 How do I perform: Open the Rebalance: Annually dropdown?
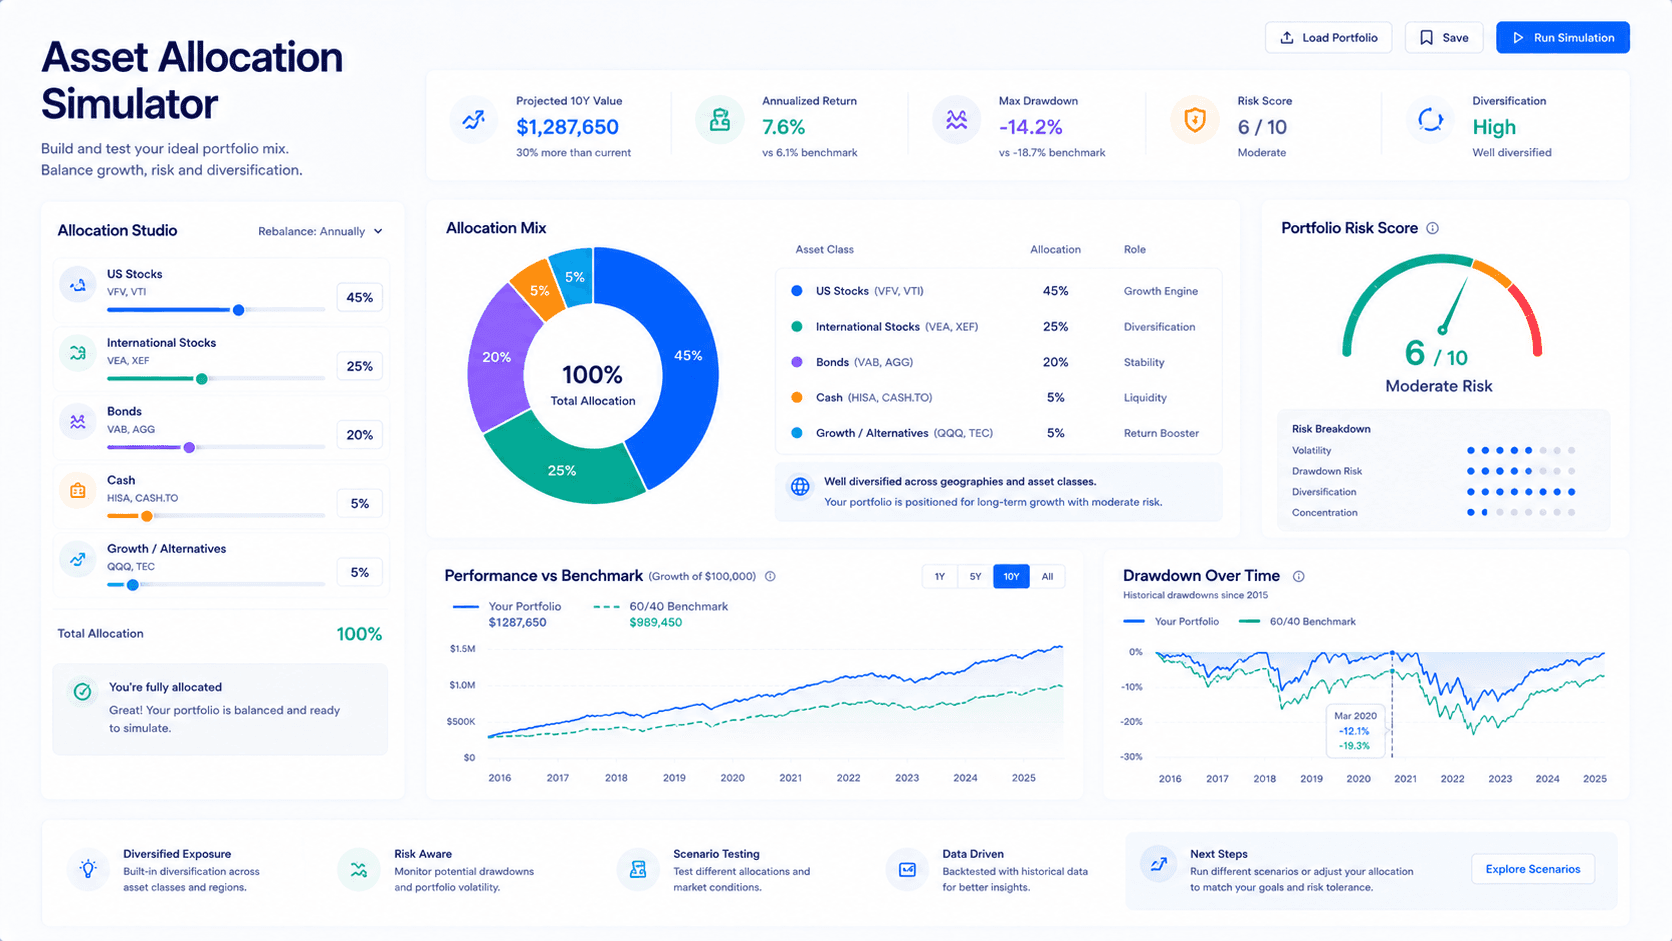tap(320, 231)
